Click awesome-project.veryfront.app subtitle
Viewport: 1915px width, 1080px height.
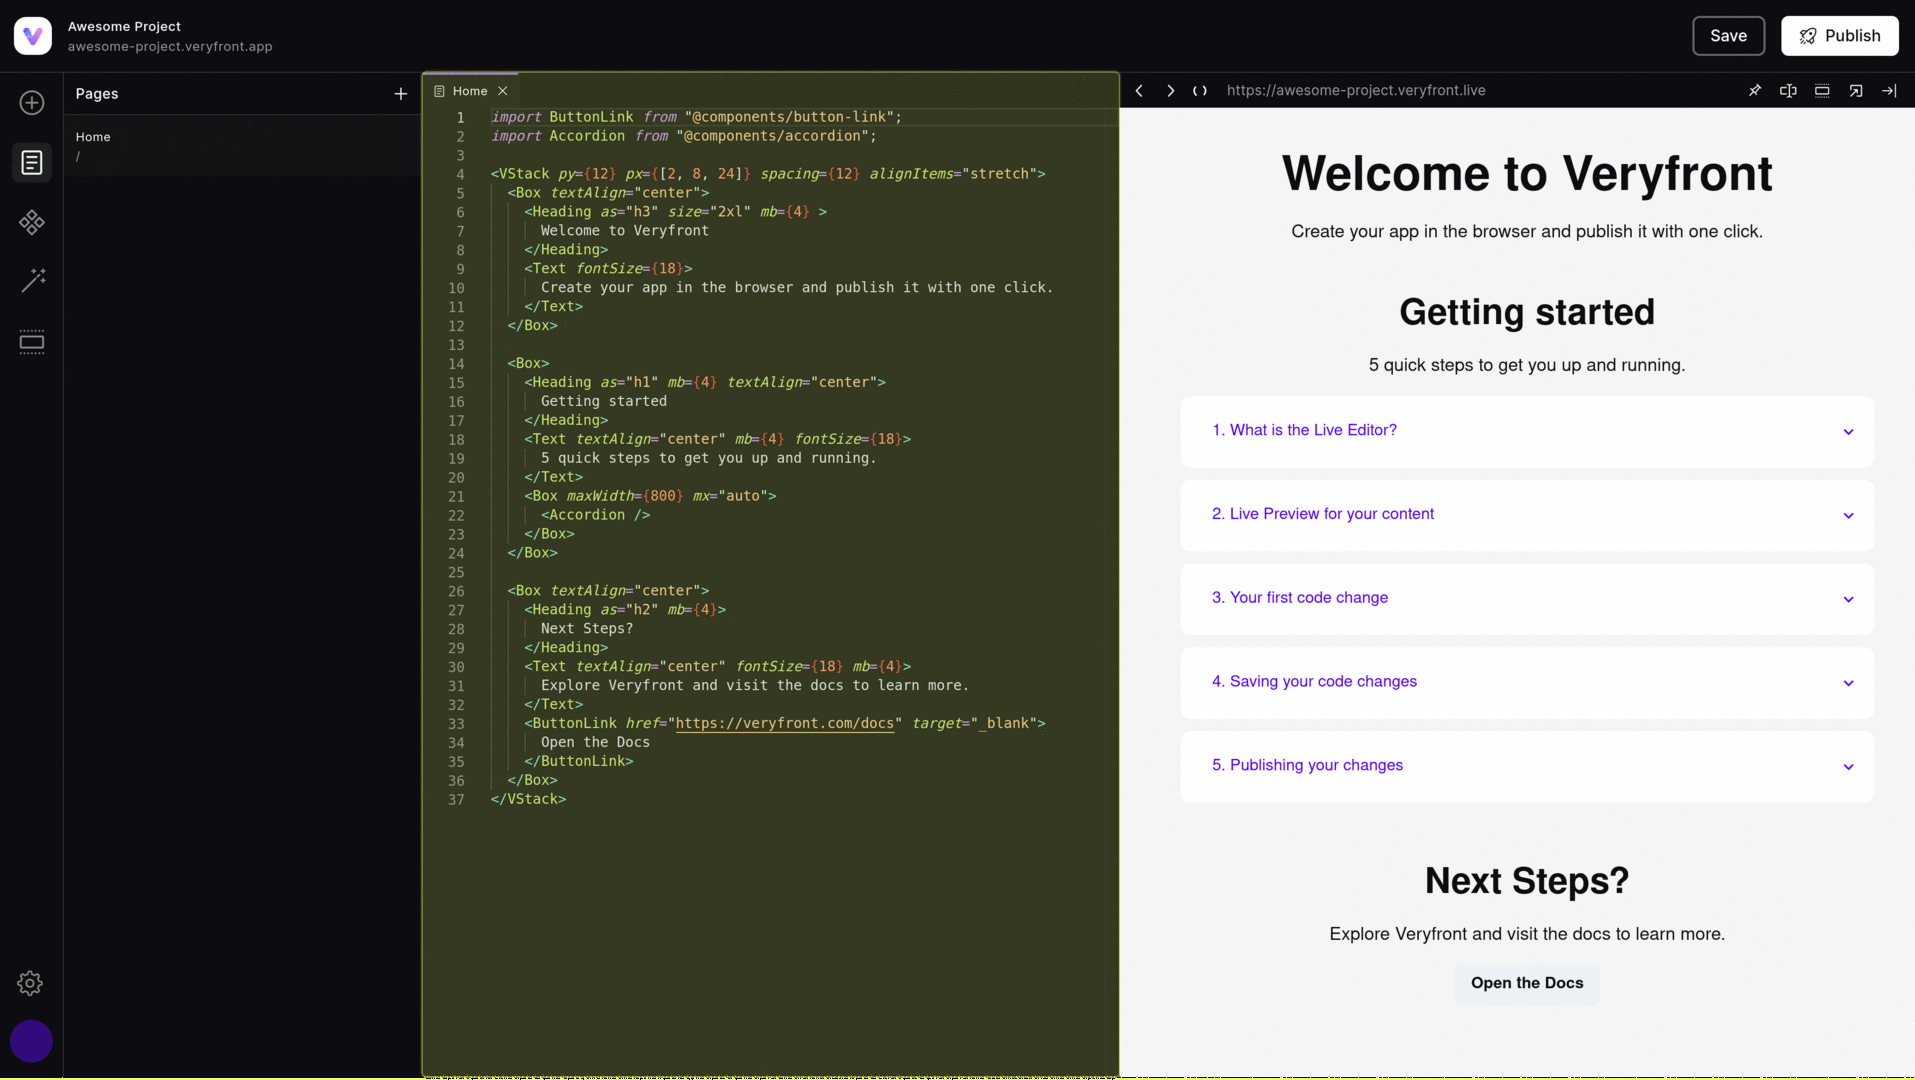pos(170,46)
